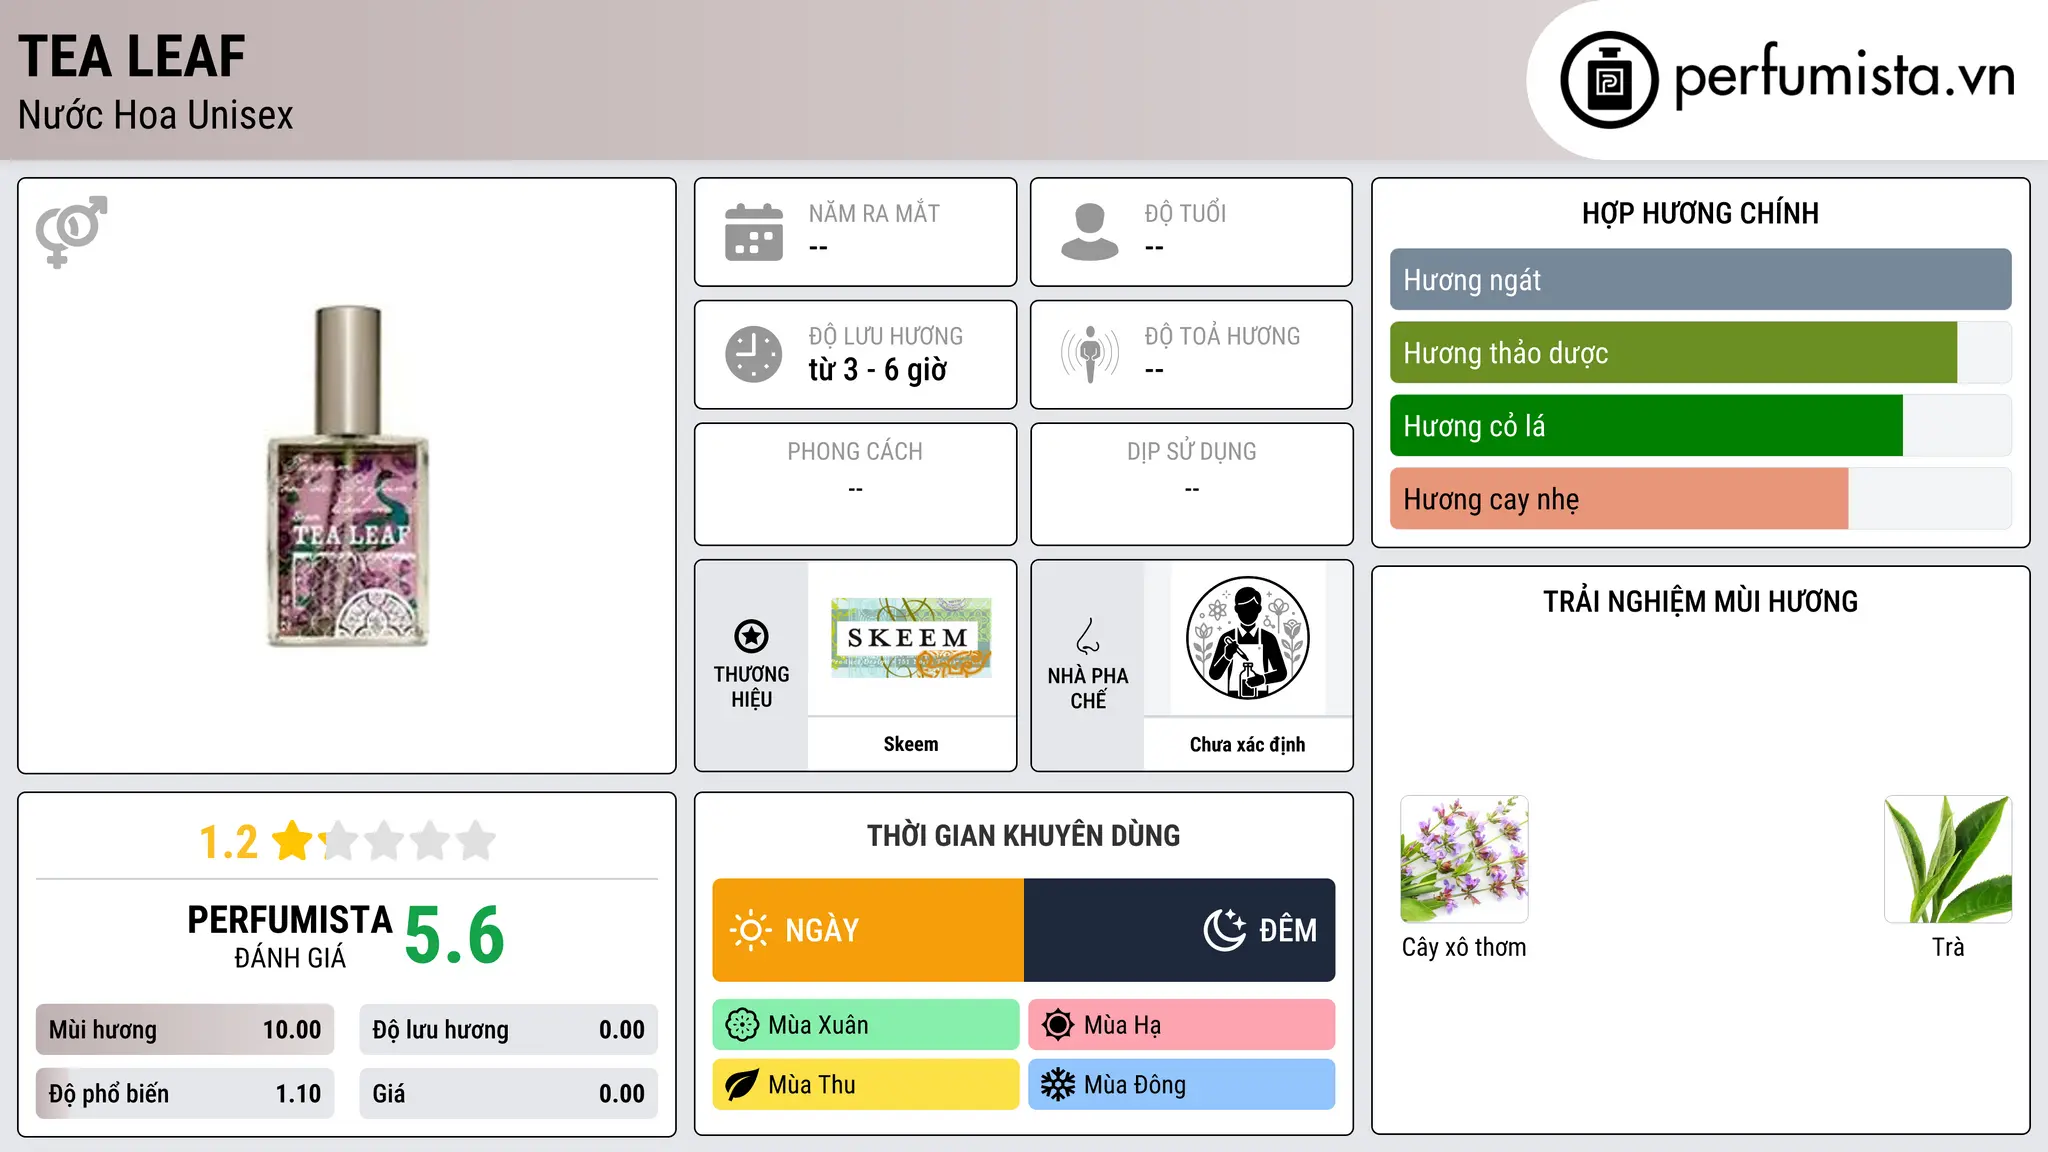Select the Đêm nighttime block
This screenshot has height=1152, width=2048.
tap(1180, 930)
